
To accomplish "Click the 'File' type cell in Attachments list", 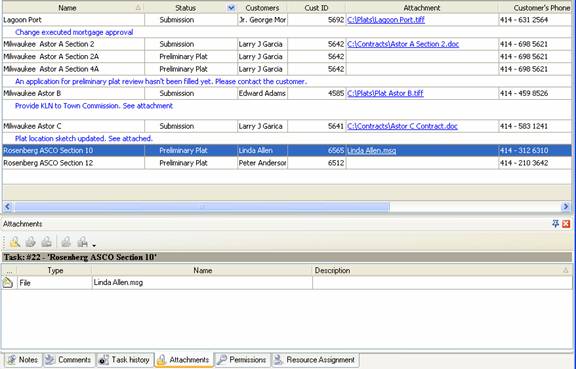I will pyautogui.click(x=54, y=283).
